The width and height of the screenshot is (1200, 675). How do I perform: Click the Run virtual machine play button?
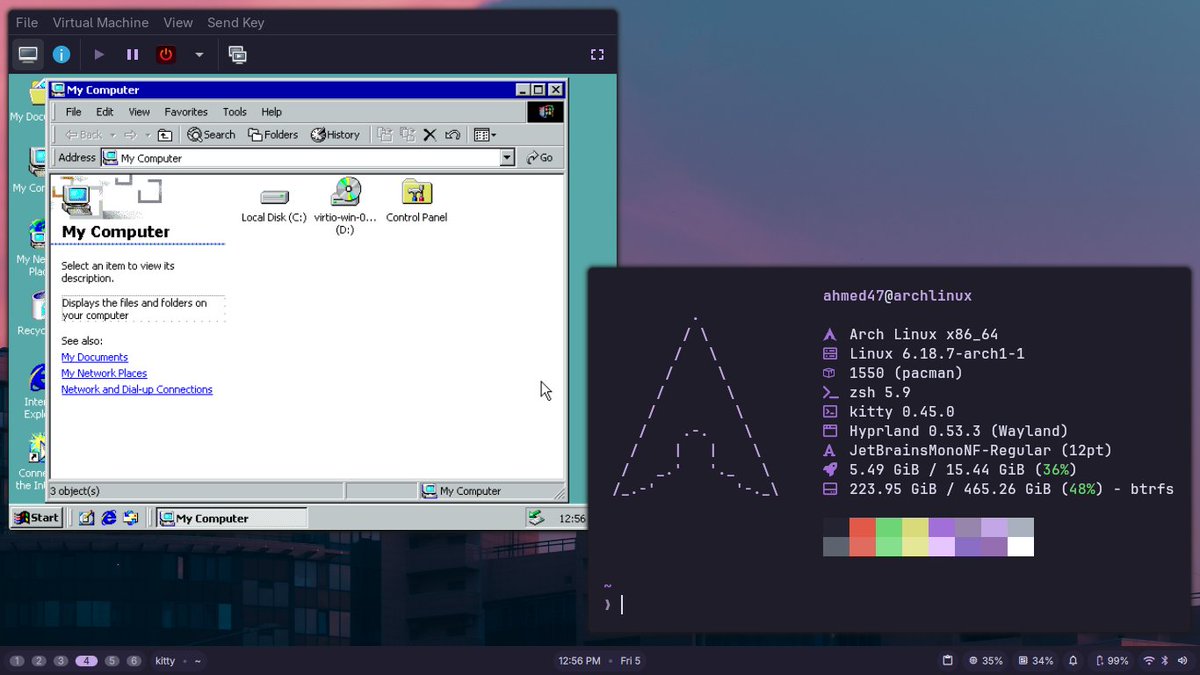tap(99, 55)
